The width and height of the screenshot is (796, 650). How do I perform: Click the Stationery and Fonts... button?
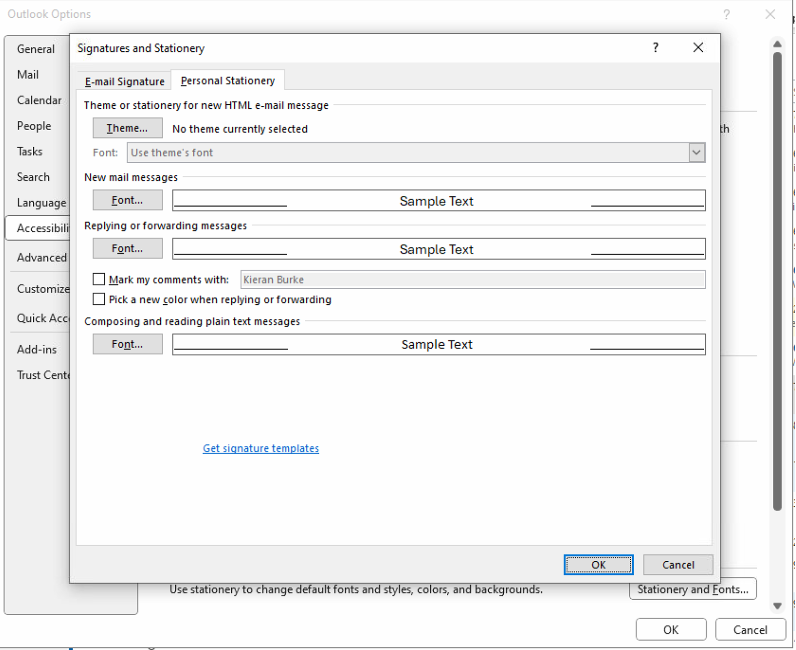[692, 589]
